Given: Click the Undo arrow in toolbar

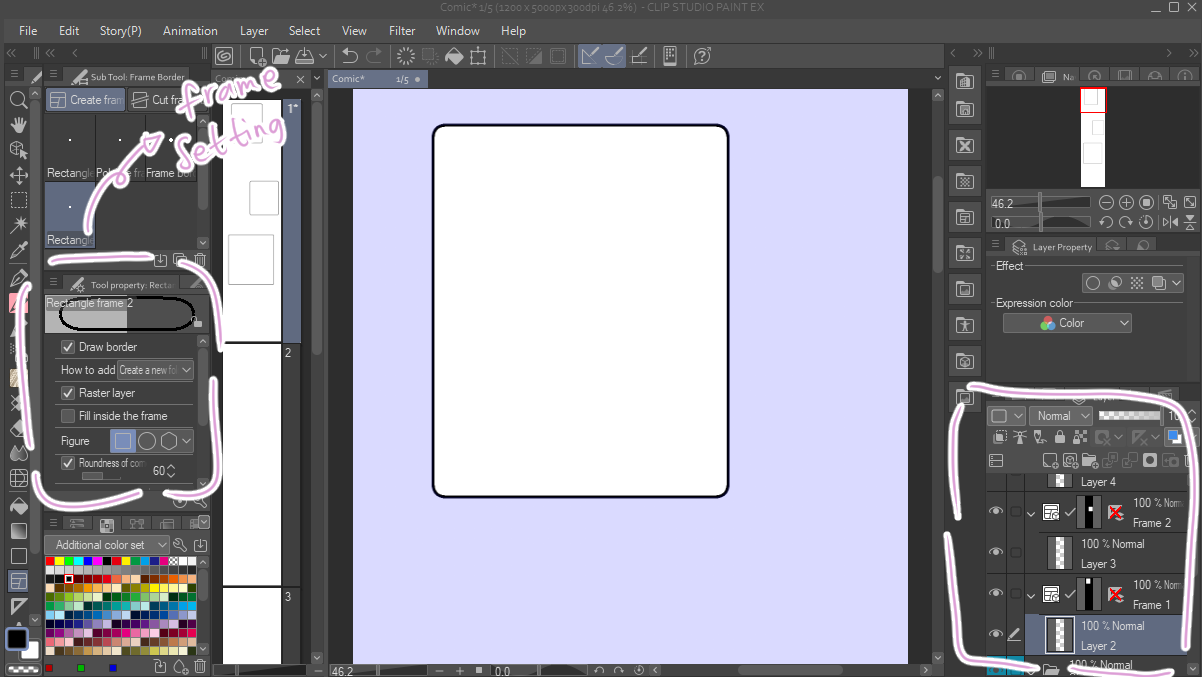Looking at the screenshot, I should pos(349,56).
